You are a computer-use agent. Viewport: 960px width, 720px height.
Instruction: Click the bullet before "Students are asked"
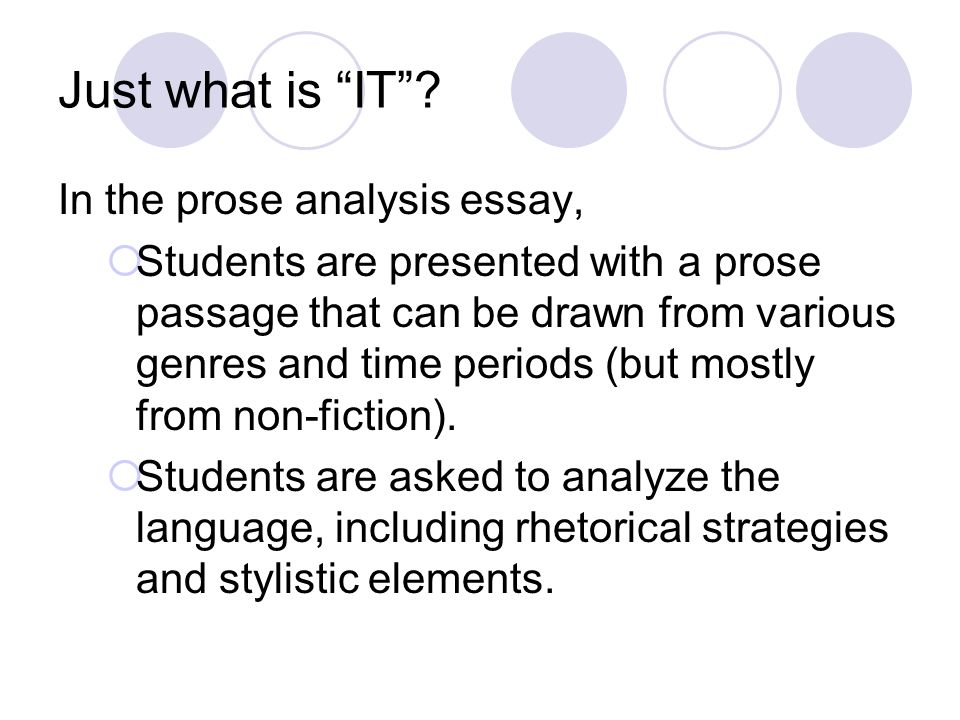(x=122, y=476)
